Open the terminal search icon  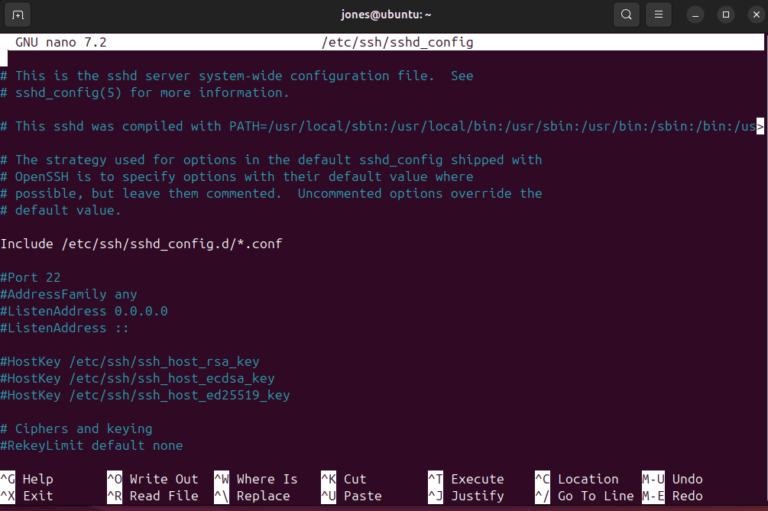626,15
